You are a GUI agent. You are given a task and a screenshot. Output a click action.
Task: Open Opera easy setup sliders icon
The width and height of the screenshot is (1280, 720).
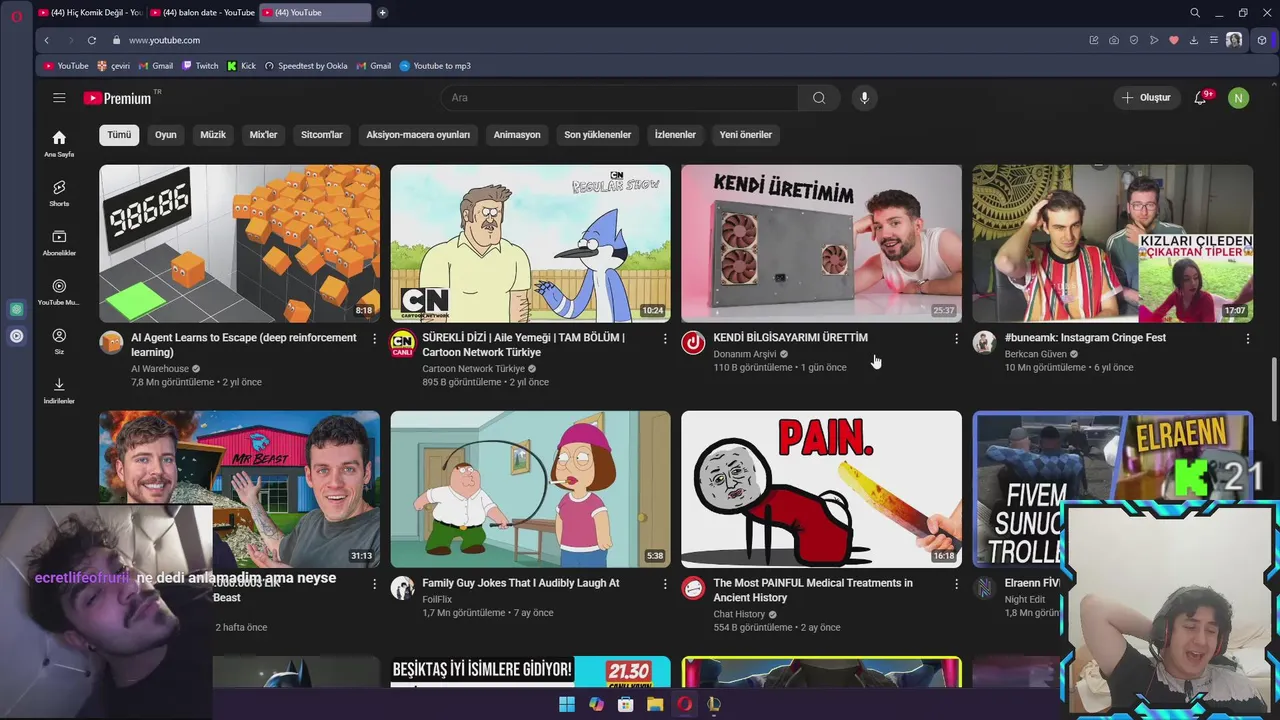pyautogui.click(x=1214, y=40)
